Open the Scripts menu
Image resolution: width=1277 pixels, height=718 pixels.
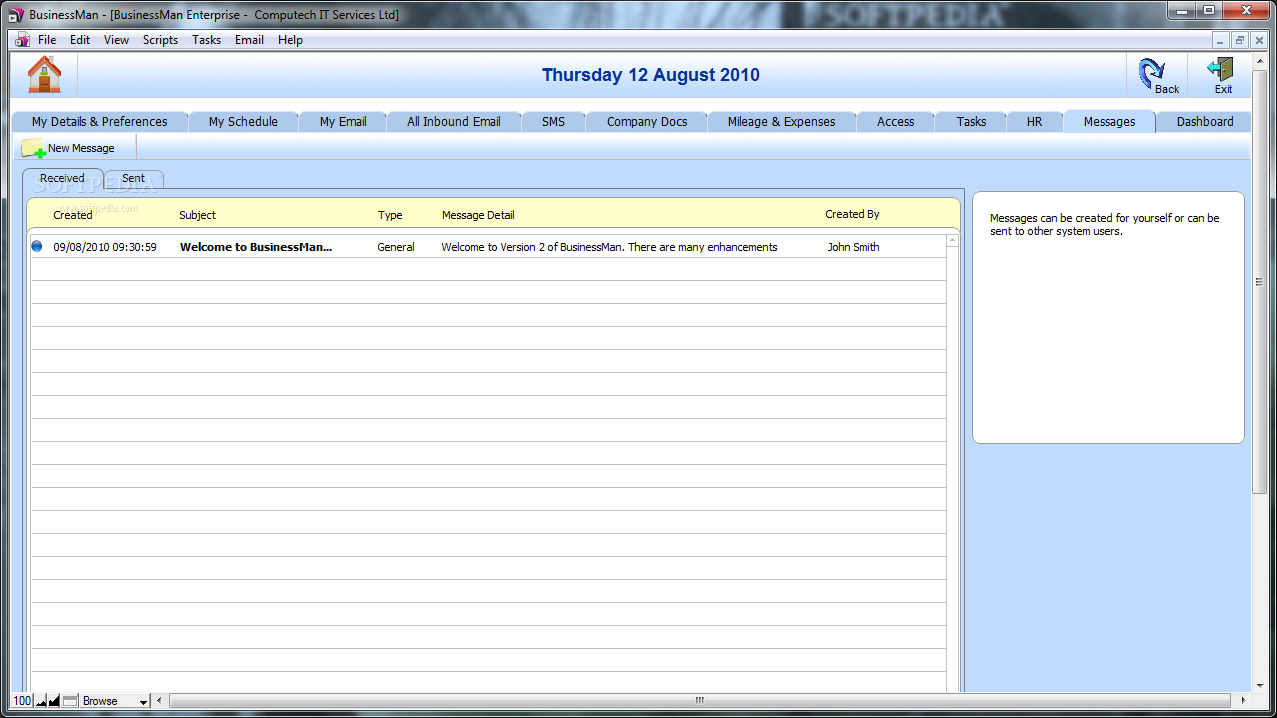coord(160,40)
